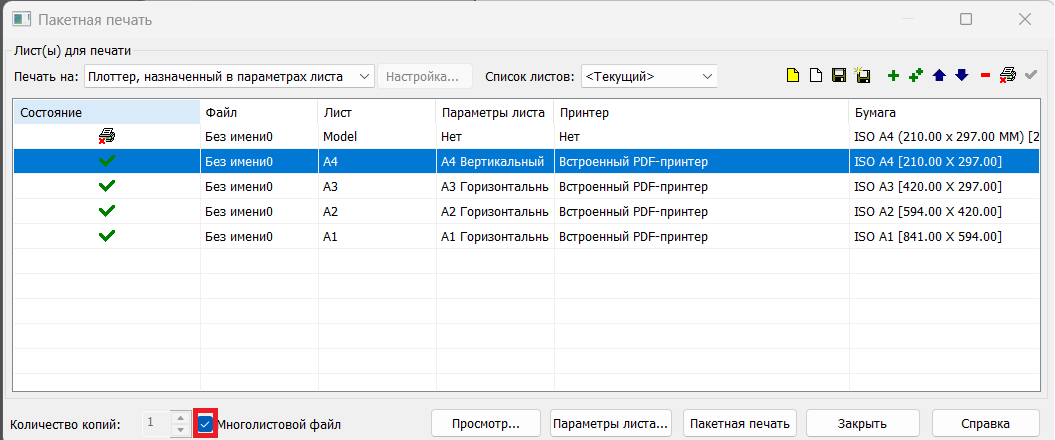The width and height of the screenshot is (1055, 440).
Task: Save the sheet list with floppy icon
Action: point(840,76)
